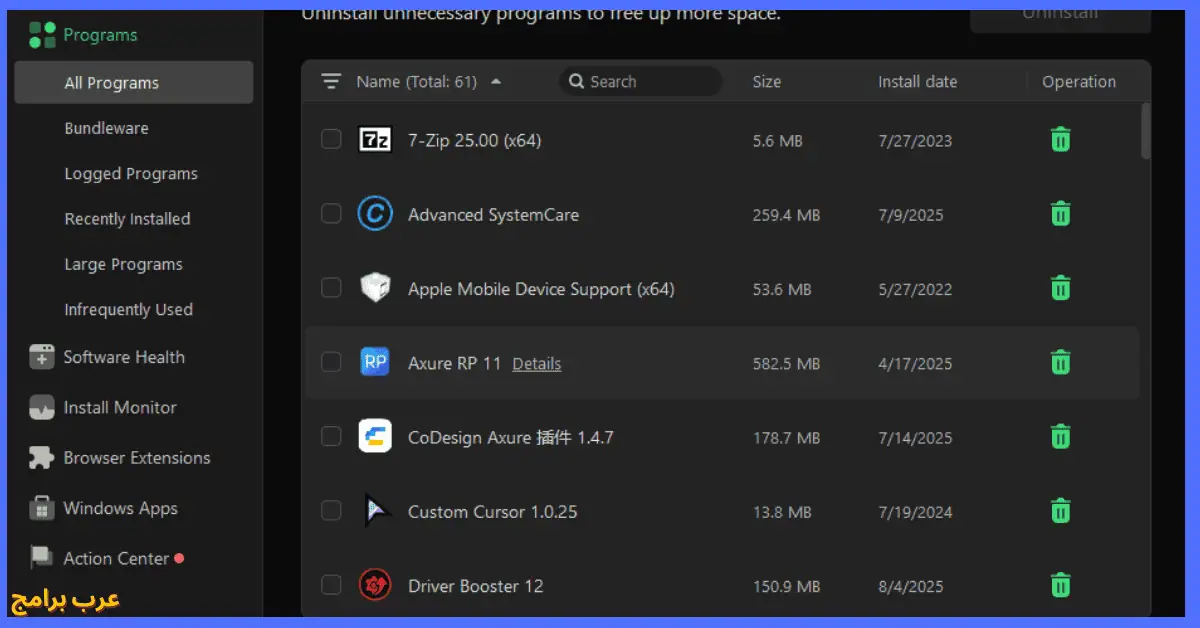This screenshot has height=628, width=1200.
Task: Click into the Search input field
Action: [640, 82]
